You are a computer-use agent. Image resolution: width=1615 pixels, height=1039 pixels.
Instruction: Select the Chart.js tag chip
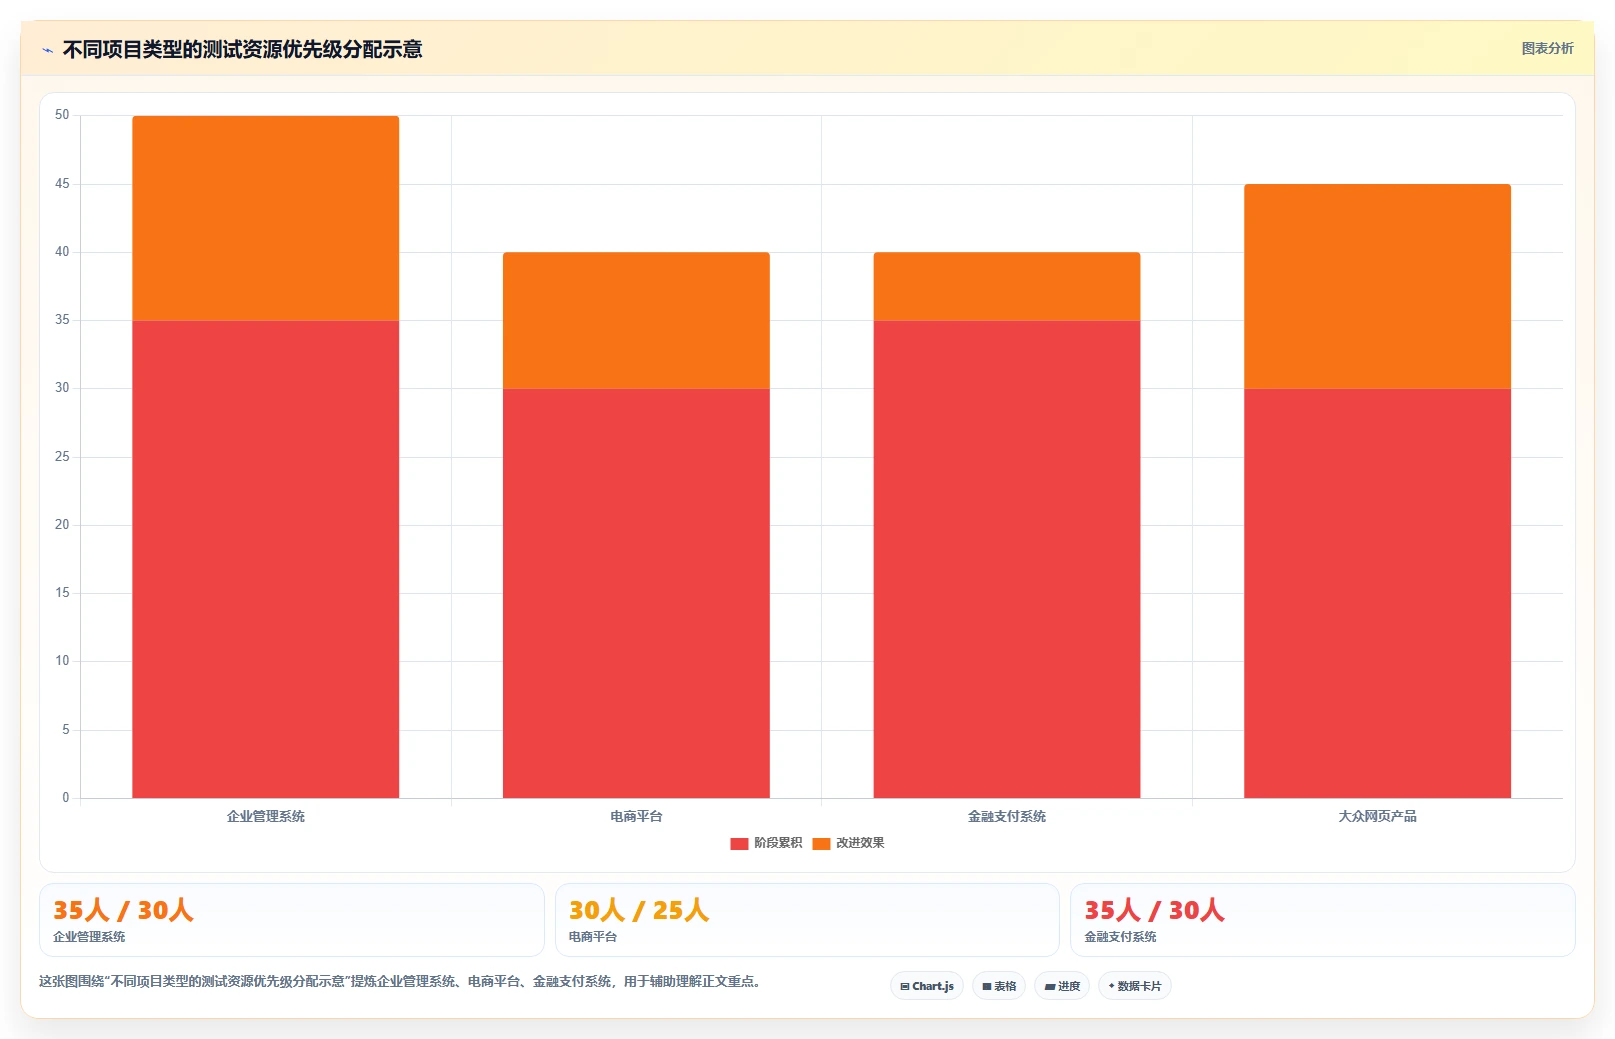click(x=927, y=986)
